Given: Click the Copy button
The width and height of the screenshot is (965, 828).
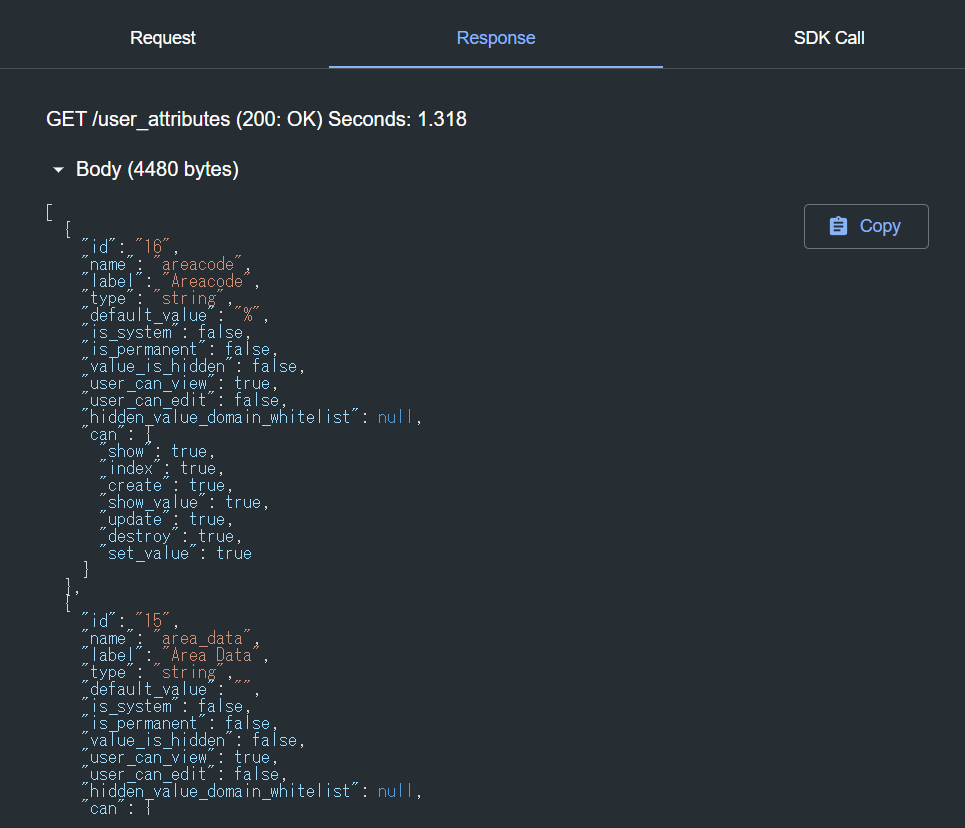Looking at the screenshot, I should click(866, 227).
